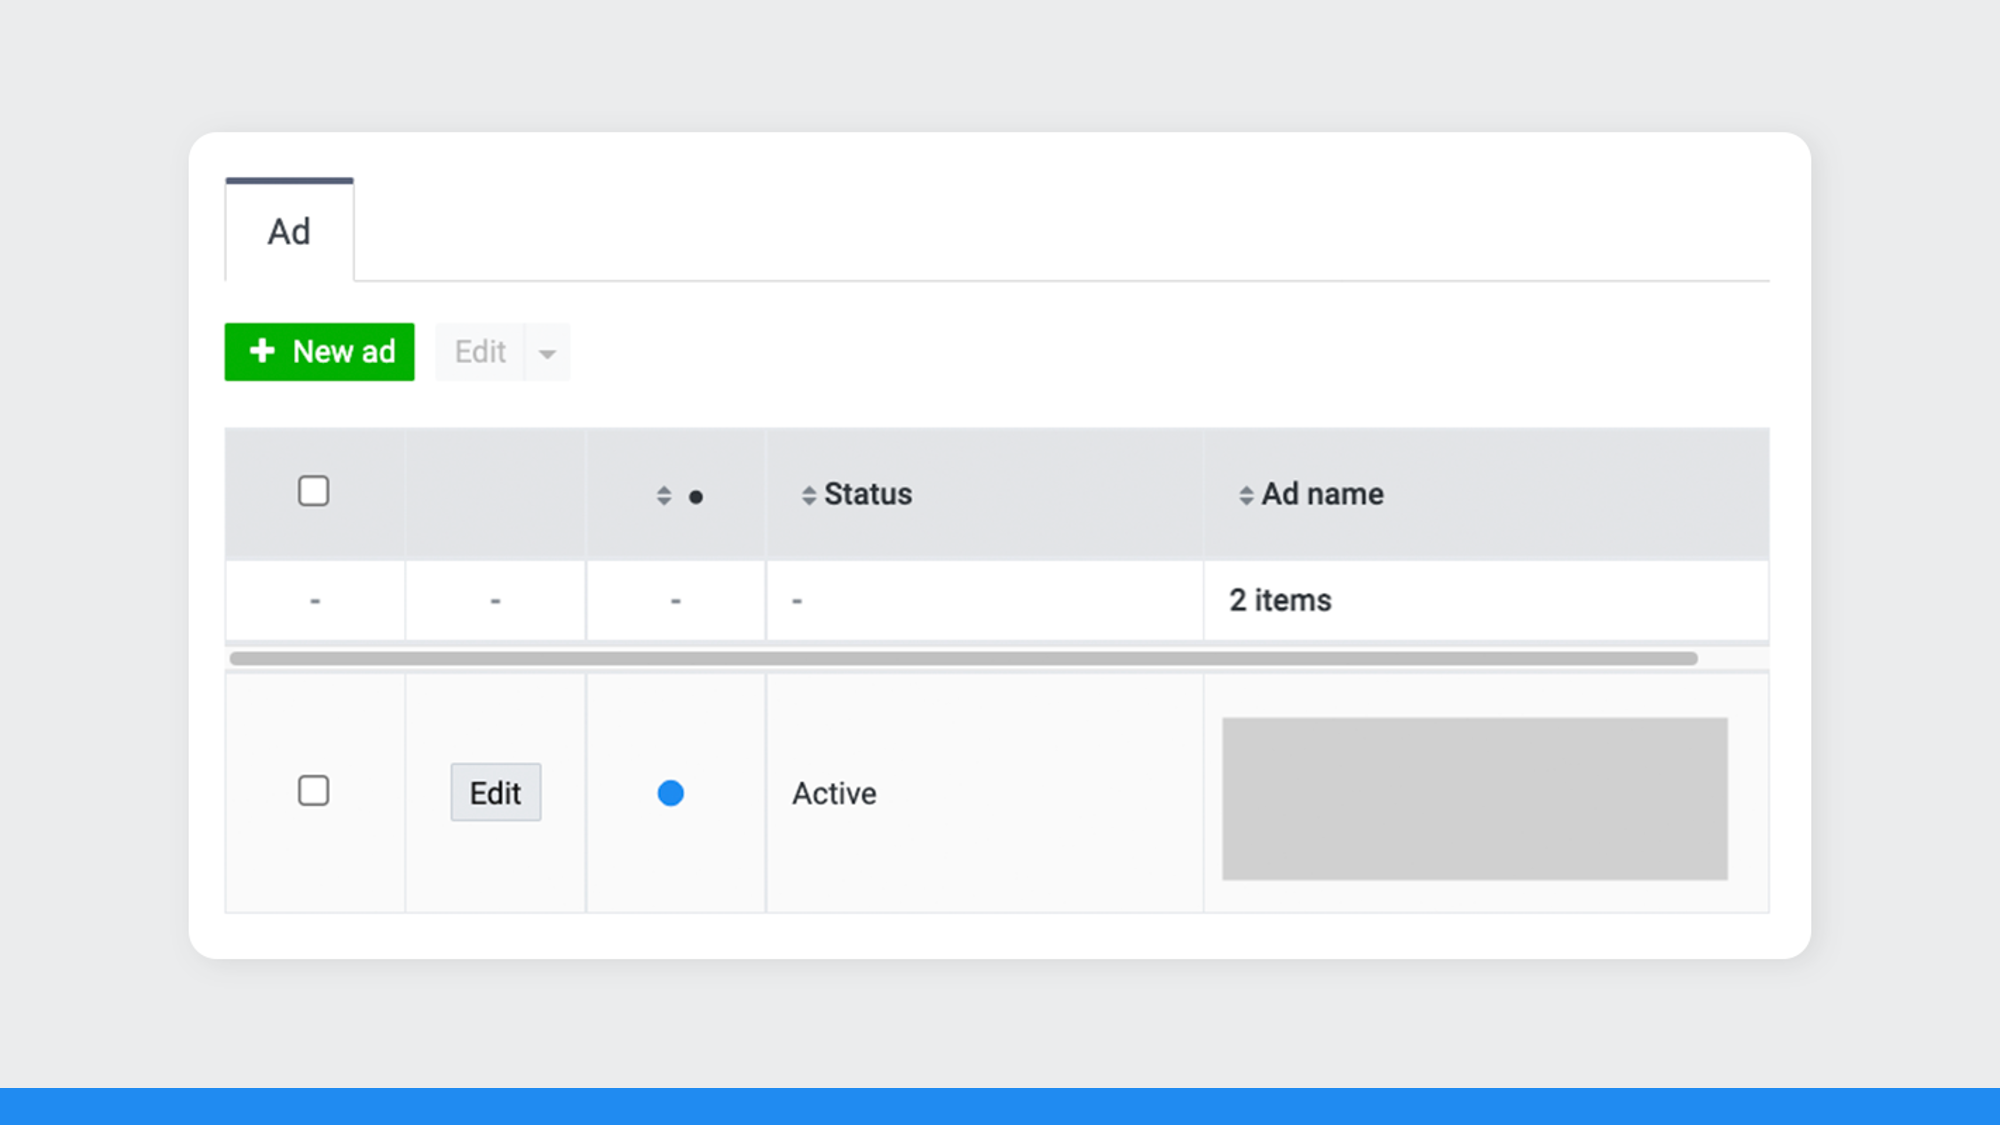Image resolution: width=2000 pixels, height=1125 pixels.
Task: Click sort arrows beside the dot column header
Action: pos(664,496)
